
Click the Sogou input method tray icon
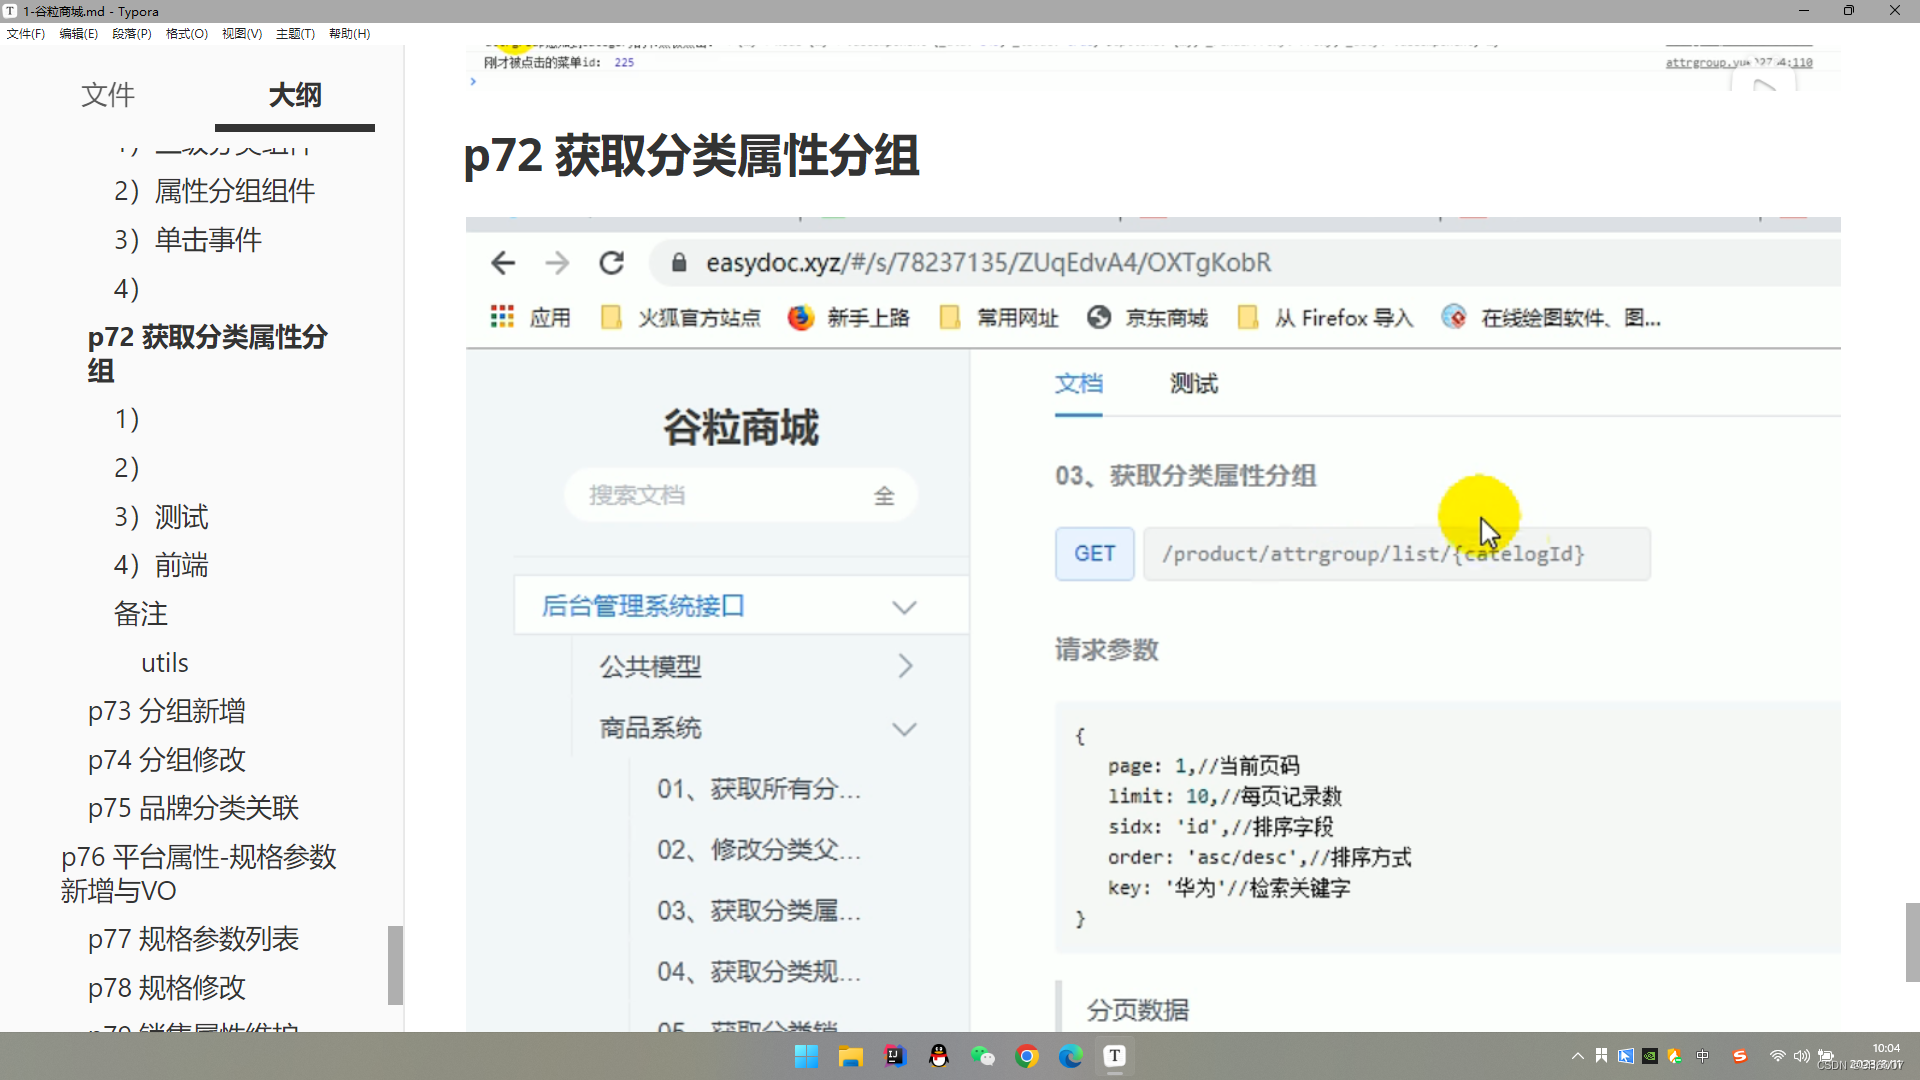1740,1056
